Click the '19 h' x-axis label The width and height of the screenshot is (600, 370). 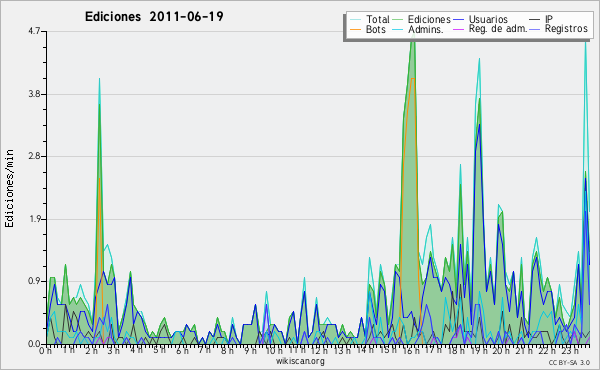point(479,350)
